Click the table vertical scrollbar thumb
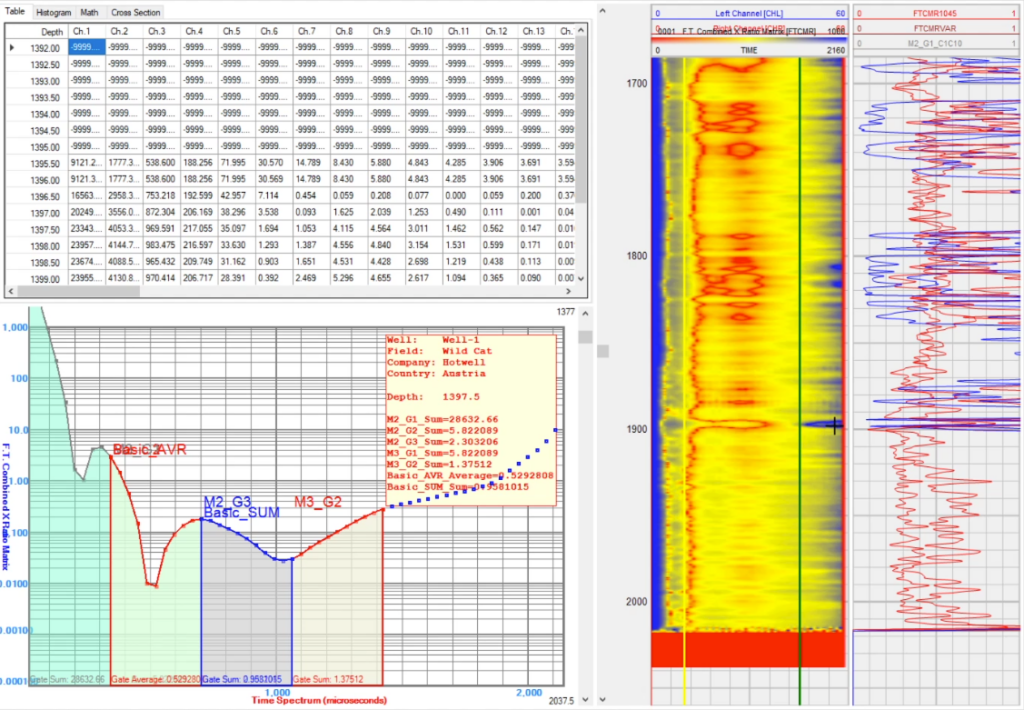Screen dimensions: 1024x710 581,121
